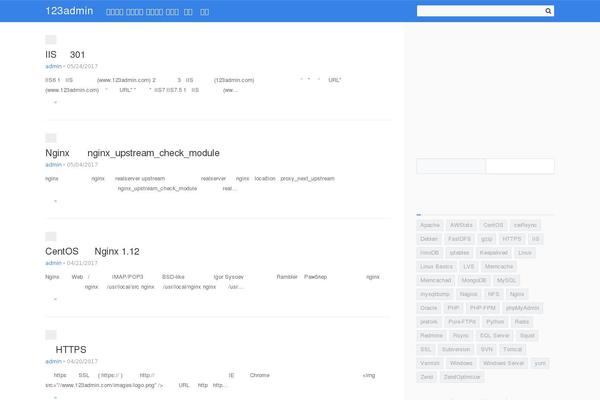Select the Python tag
The image size is (600, 400).
coord(495,322)
